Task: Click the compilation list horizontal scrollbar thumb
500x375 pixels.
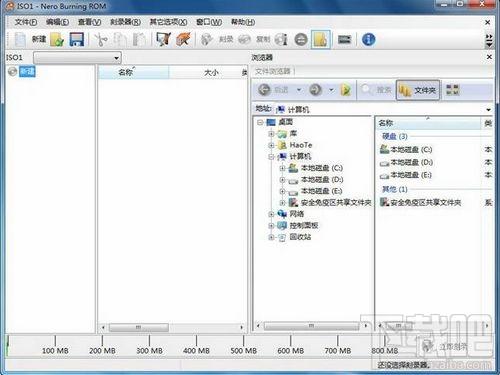Action: coord(139,327)
